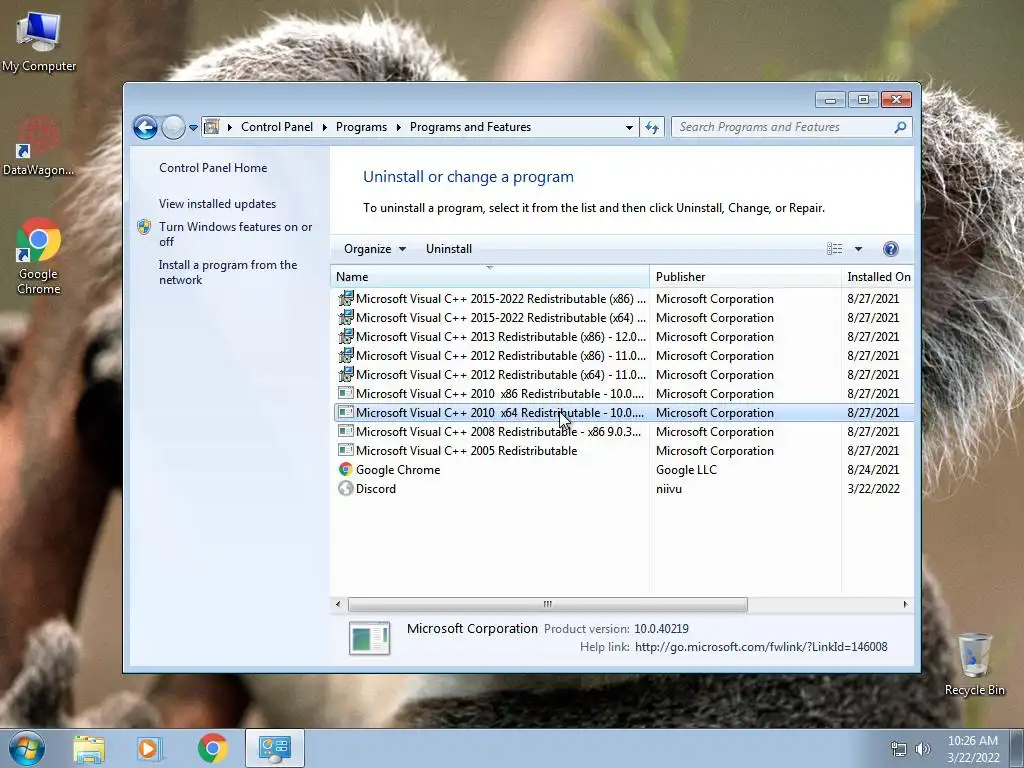1024x768 pixels.
Task: Click Programs and Features breadcrumb
Action: pyautogui.click(x=470, y=127)
